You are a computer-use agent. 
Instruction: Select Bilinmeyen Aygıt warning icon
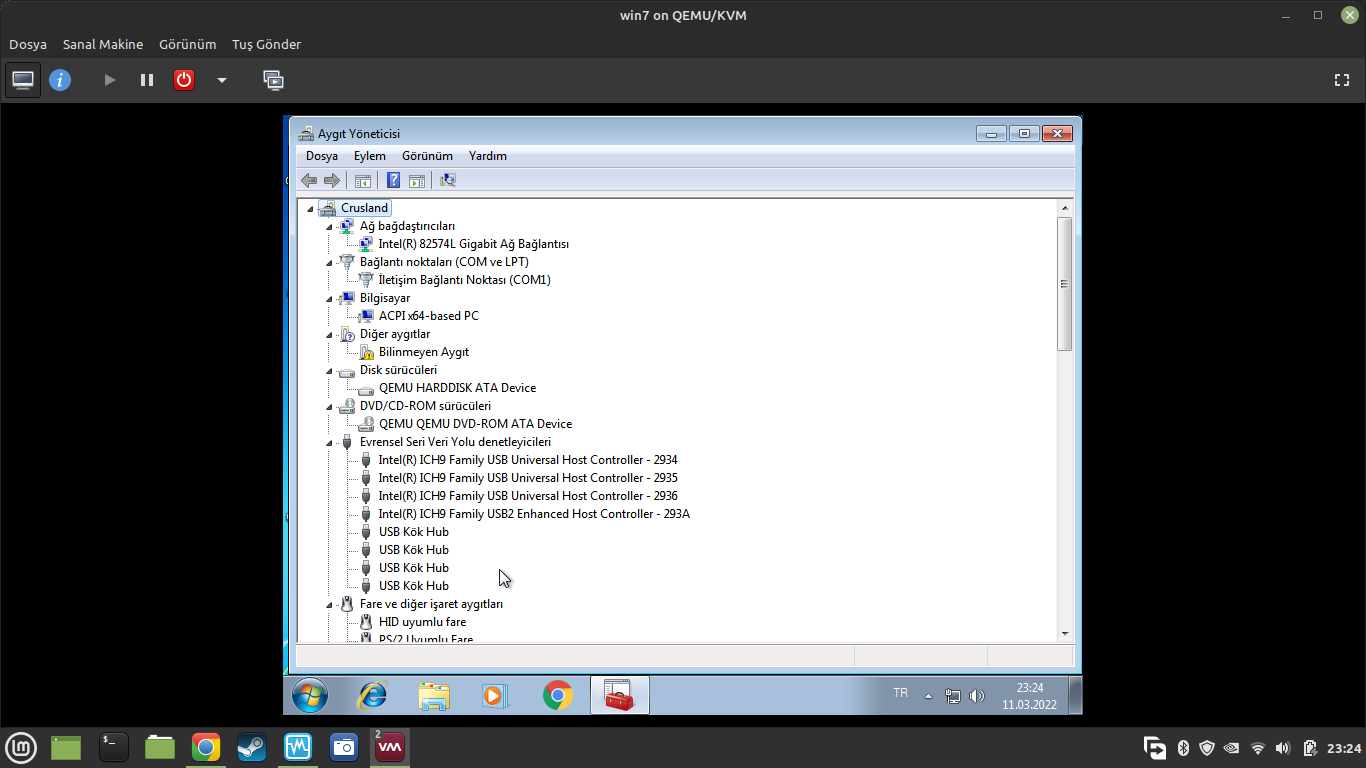[366, 352]
